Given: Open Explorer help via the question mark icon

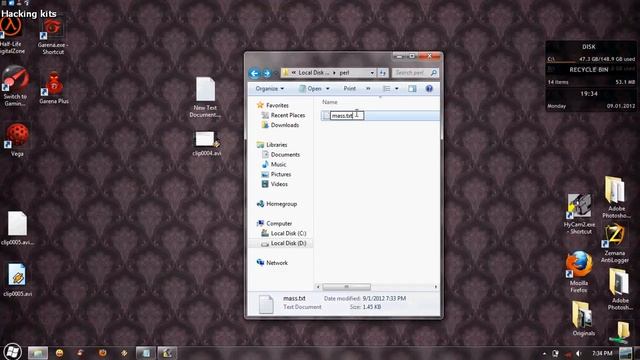Looking at the screenshot, I should 429,89.
